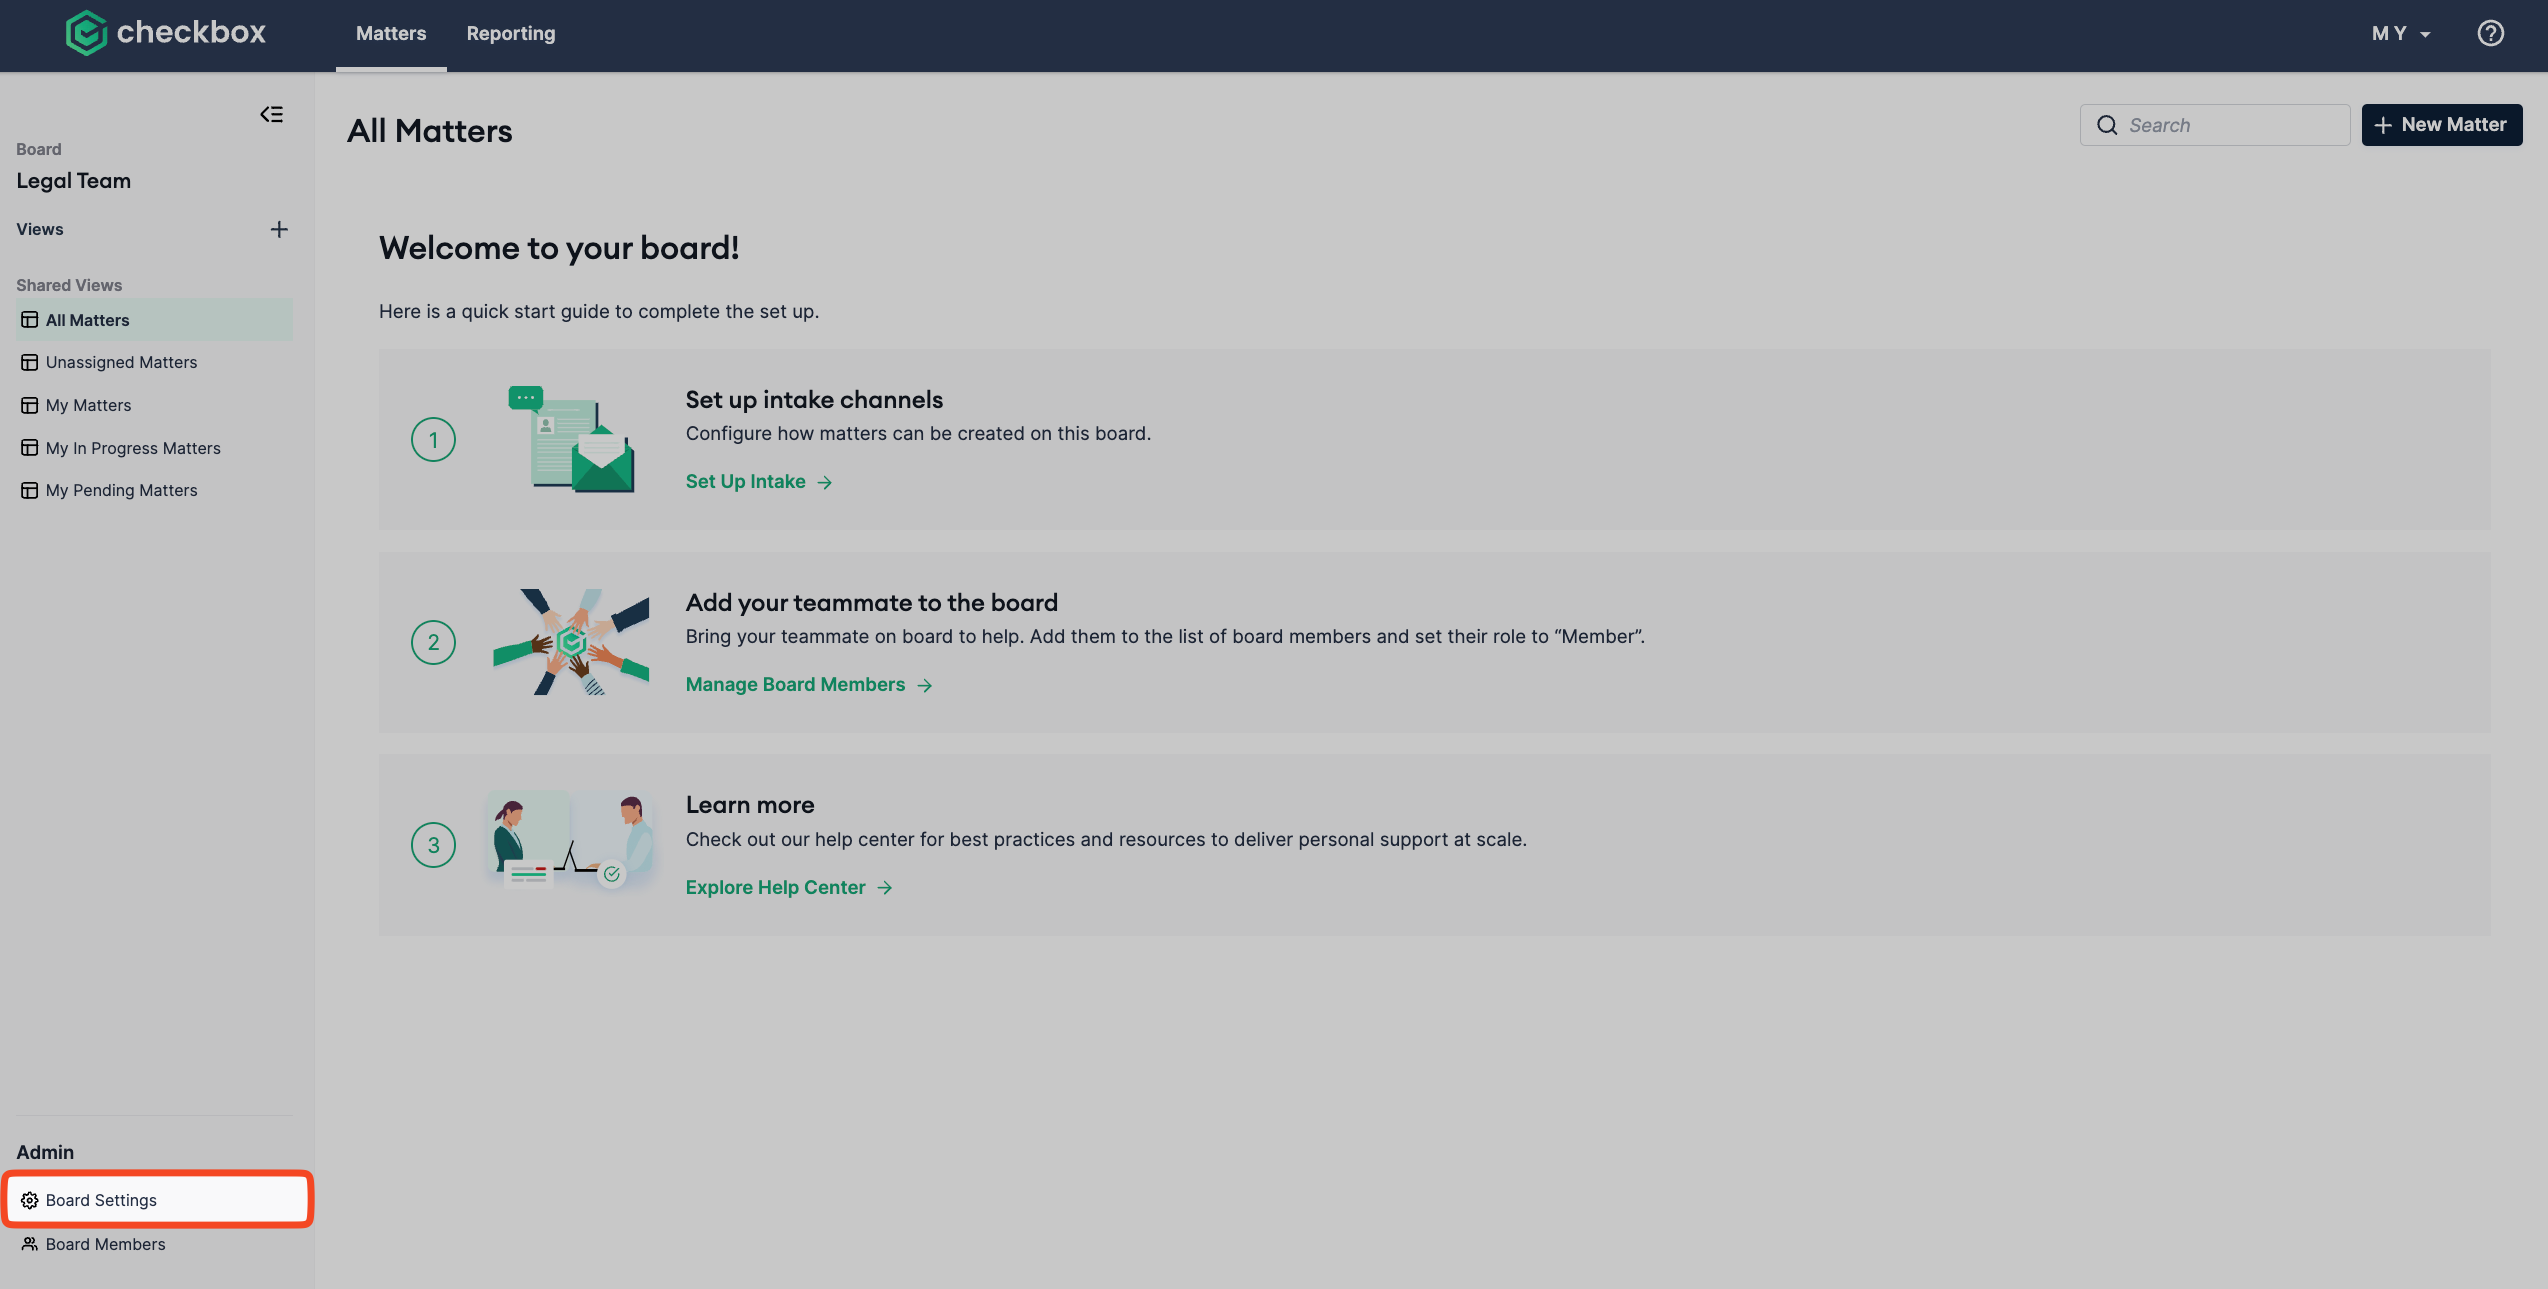Click the step 1 circle icon
Viewport: 2548px width, 1289px height.
point(433,439)
